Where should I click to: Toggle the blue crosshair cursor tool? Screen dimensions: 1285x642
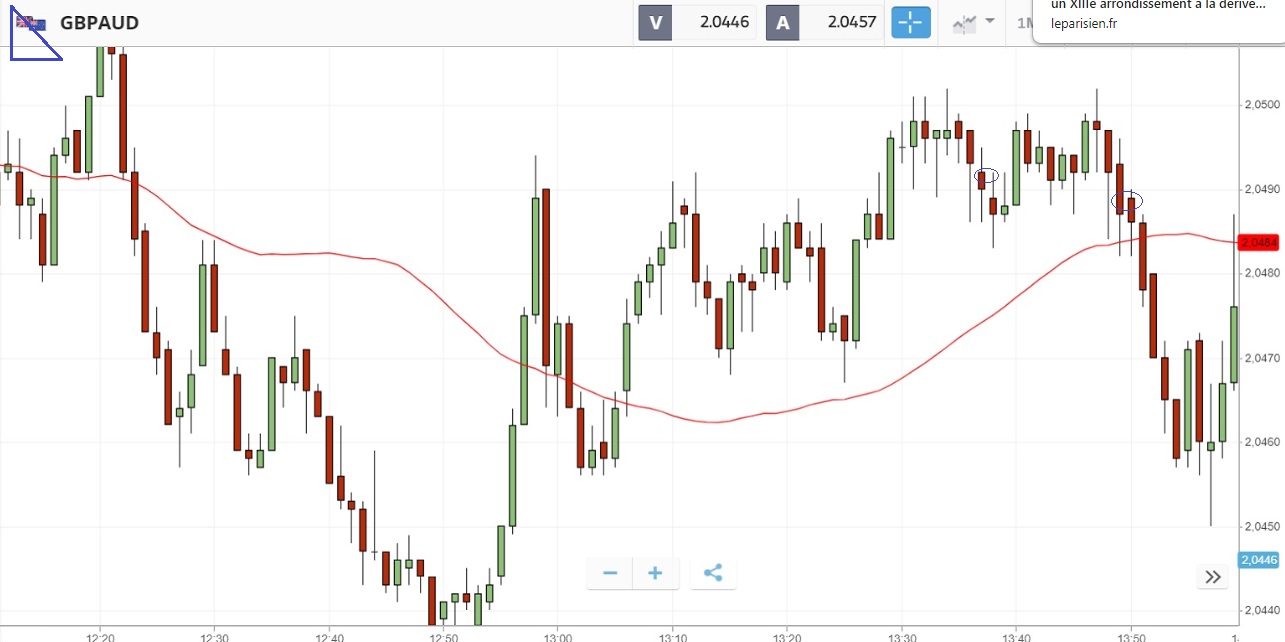tap(911, 23)
